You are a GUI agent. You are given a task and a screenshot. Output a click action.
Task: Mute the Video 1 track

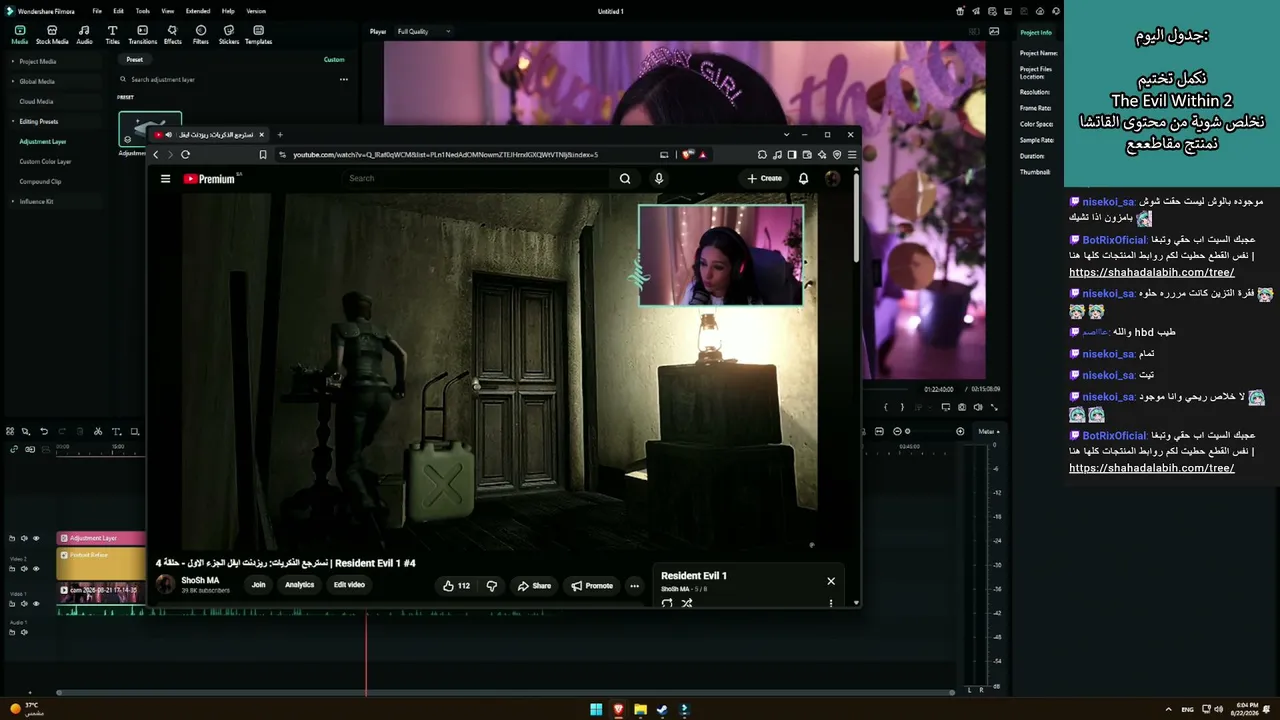pos(24,604)
